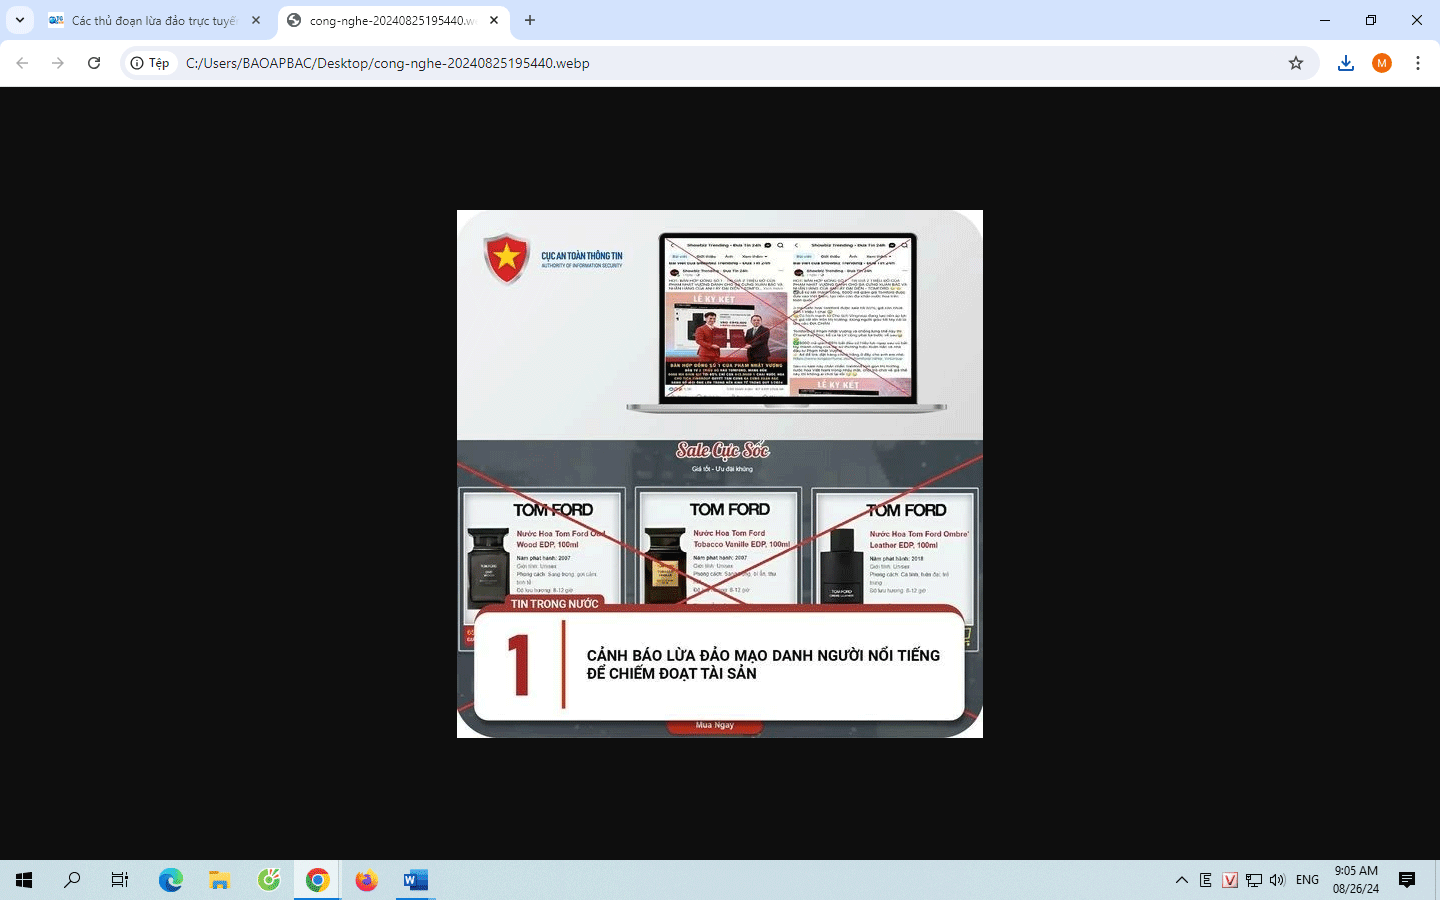Click the UniKey 'E' tray icon

point(1206,880)
